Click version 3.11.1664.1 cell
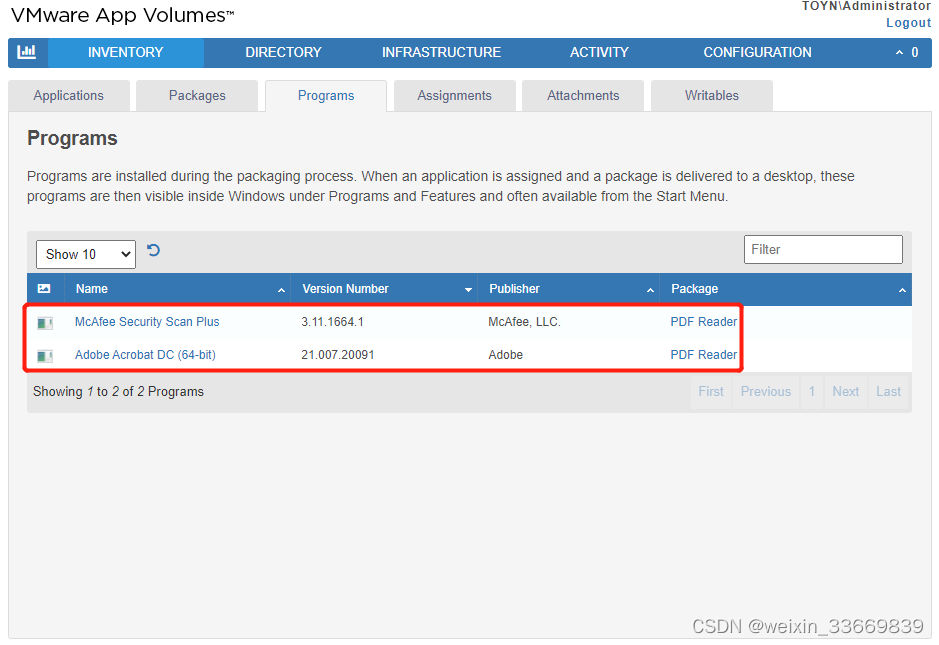 [332, 322]
